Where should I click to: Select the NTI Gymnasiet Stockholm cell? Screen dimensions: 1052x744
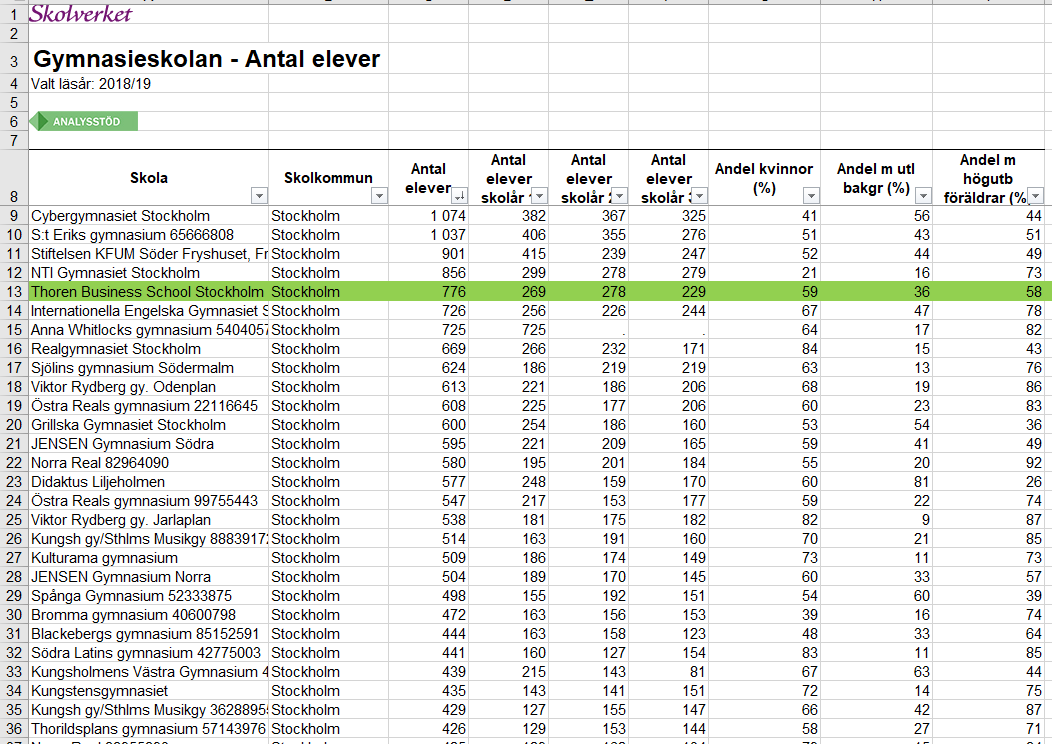[x=148, y=273]
